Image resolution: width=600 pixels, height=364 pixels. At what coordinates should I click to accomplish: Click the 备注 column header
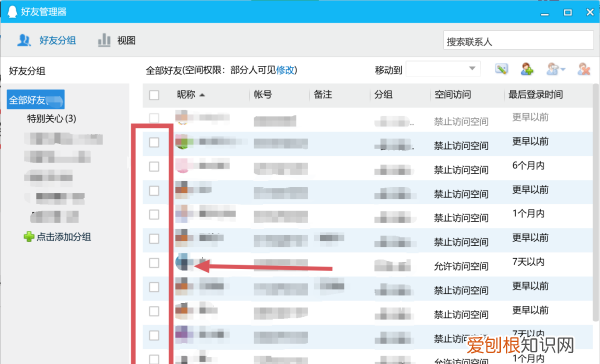[323, 95]
